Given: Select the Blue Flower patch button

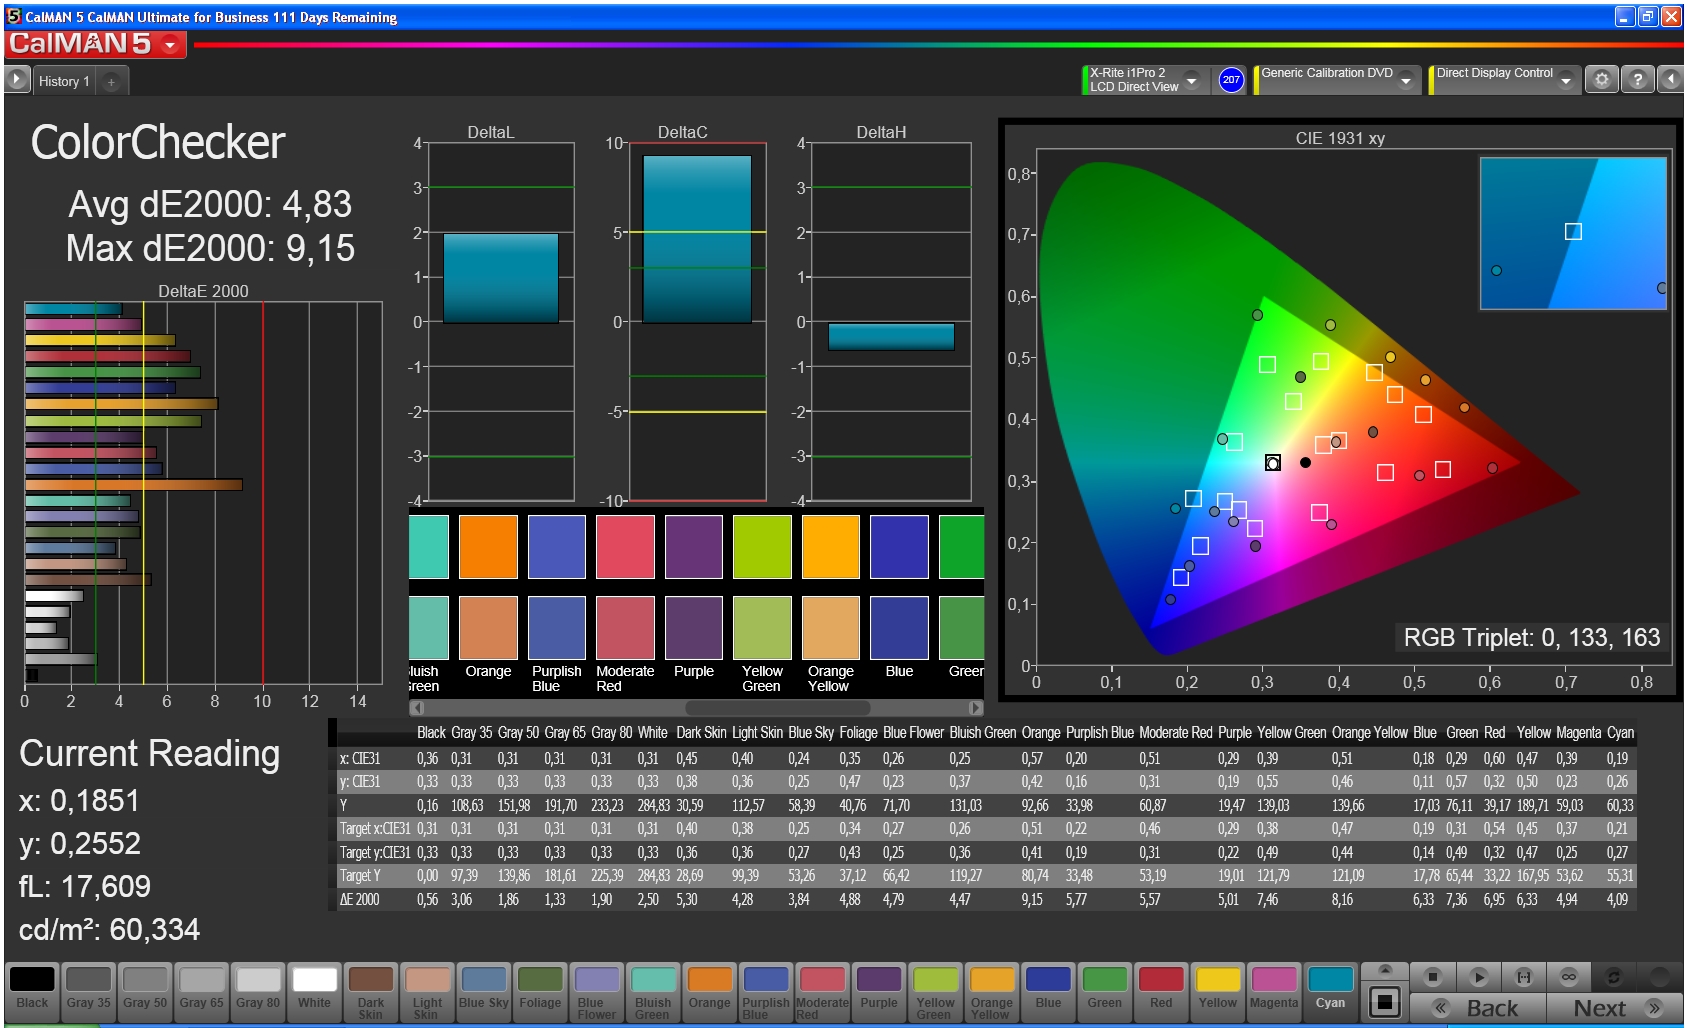Looking at the screenshot, I should (597, 992).
